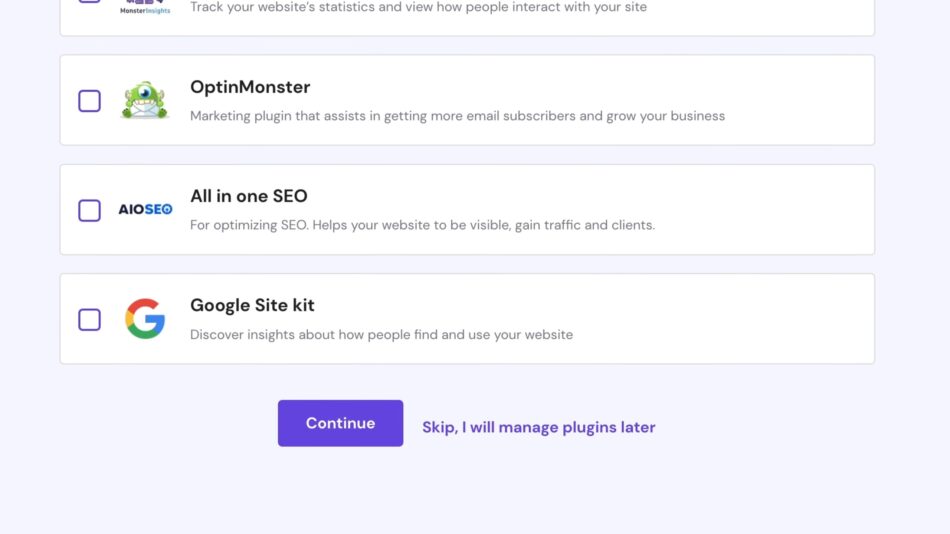The image size is (950, 534).
Task: Click the 'For optimizing SEO' description text
Action: [x=422, y=225]
